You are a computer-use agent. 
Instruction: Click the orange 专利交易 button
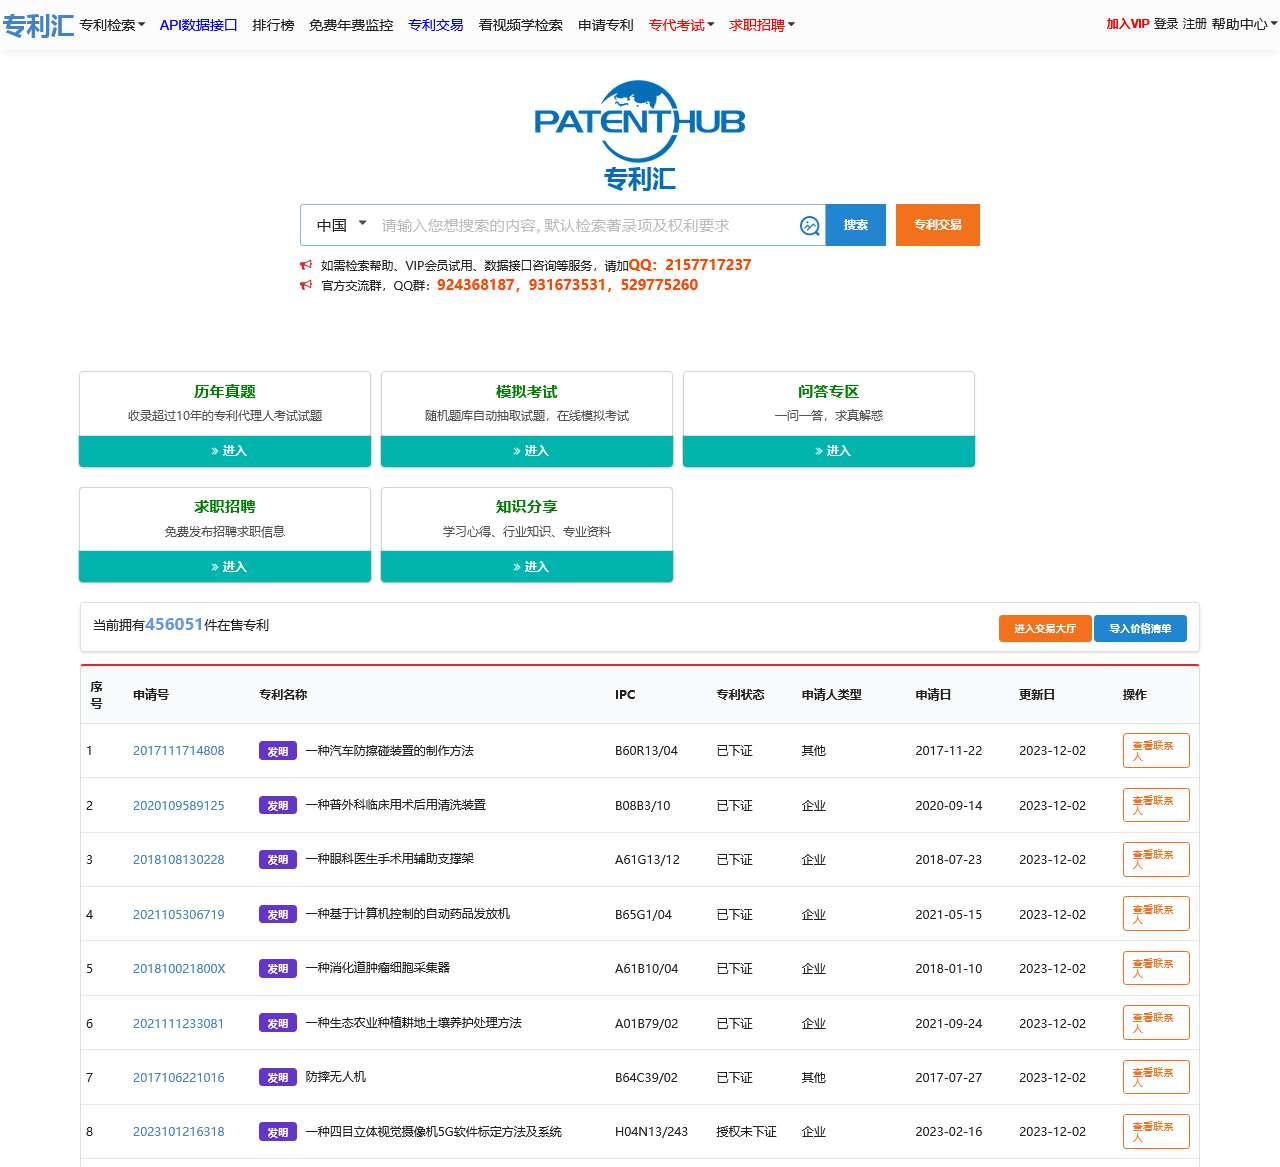[x=938, y=225]
